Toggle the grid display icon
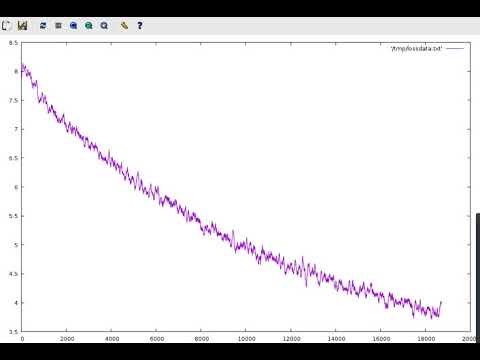Screen dimensions: 480x360 tap(58, 26)
